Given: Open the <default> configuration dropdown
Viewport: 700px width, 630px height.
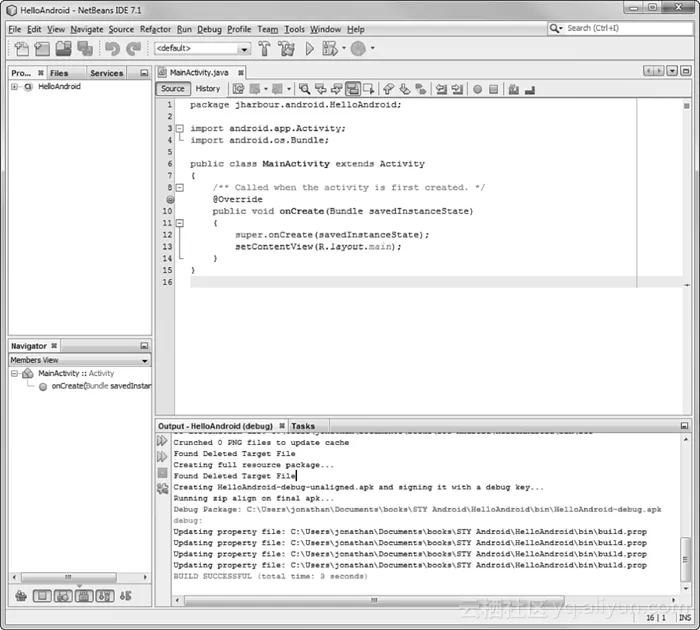Looking at the screenshot, I should (201, 48).
